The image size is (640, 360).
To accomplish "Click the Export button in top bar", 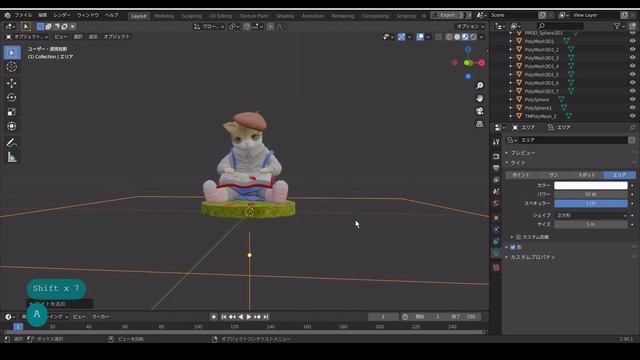I will [448, 15].
